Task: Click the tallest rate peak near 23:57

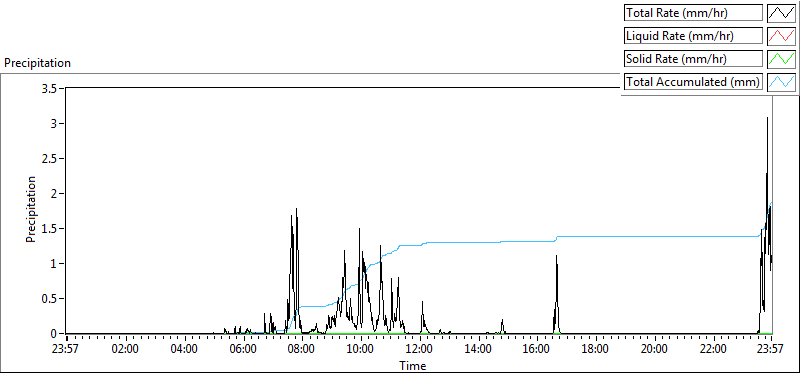Action: (x=767, y=118)
